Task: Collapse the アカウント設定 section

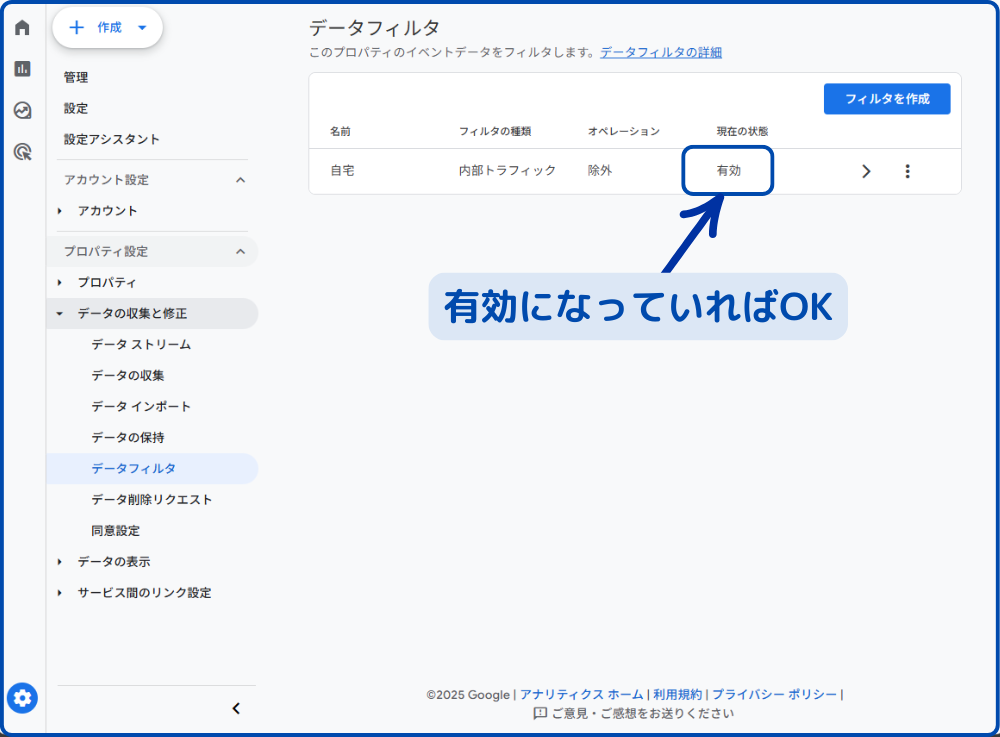Action: (240, 180)
